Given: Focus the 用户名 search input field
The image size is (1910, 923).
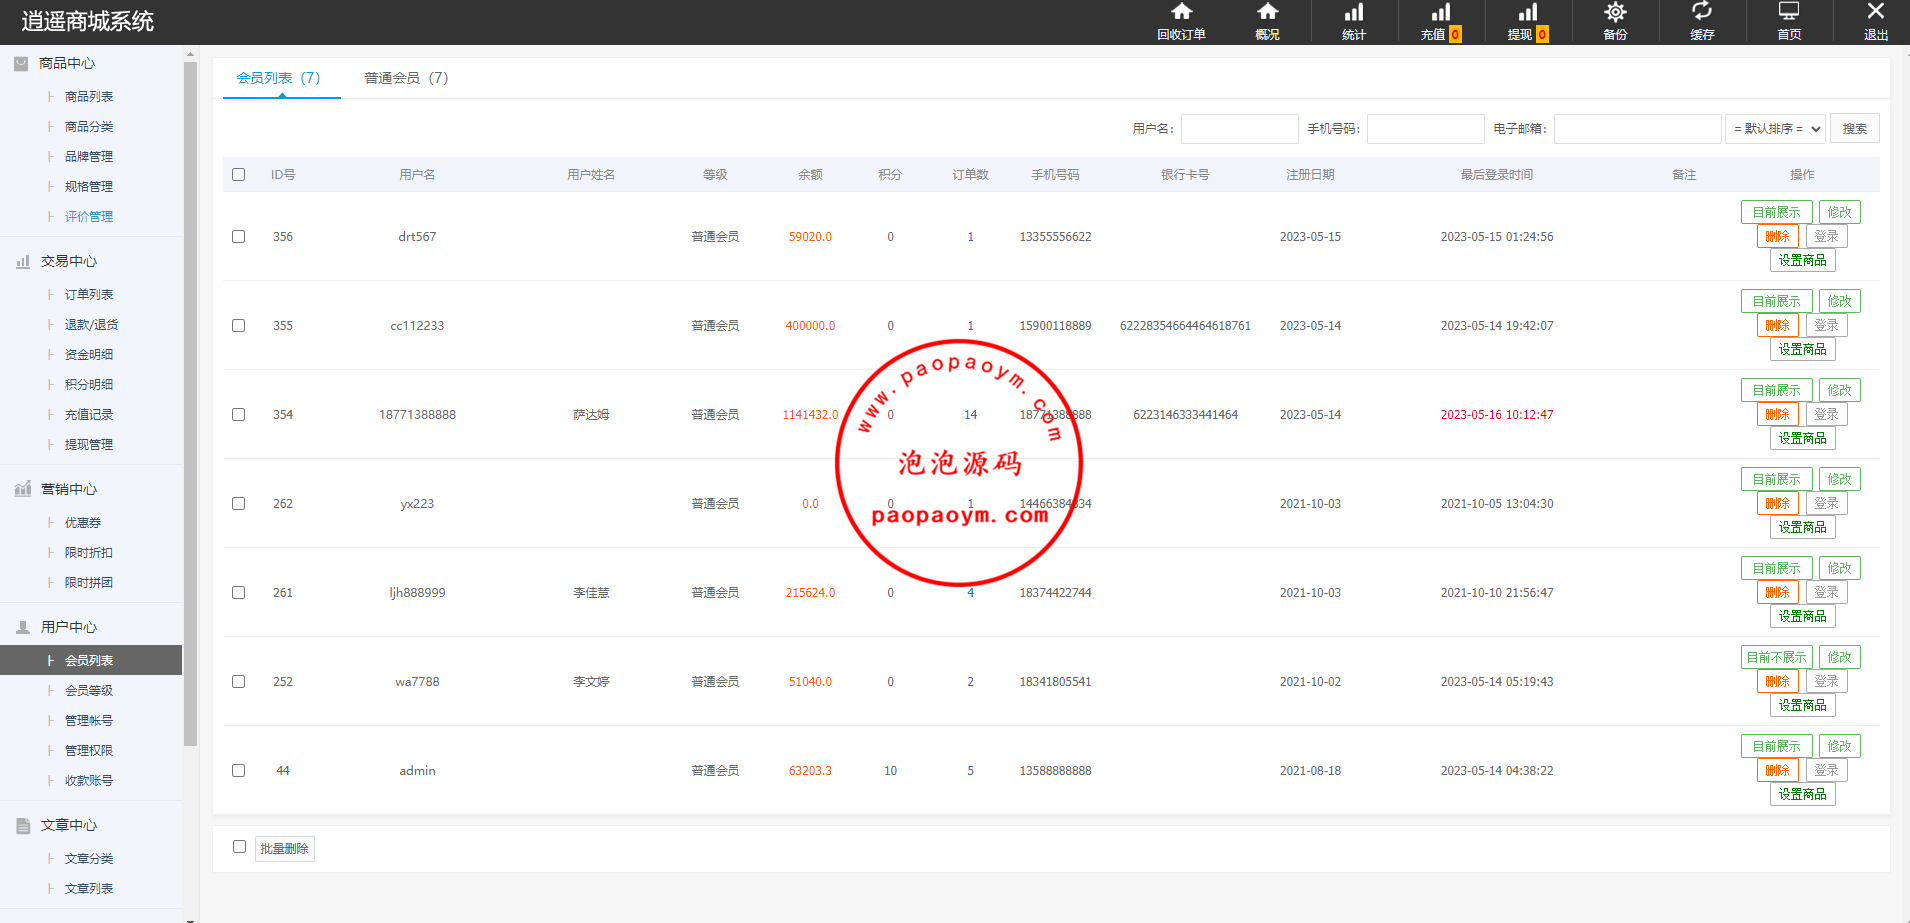Looking at the screenshot, I should click(1239, 129).
